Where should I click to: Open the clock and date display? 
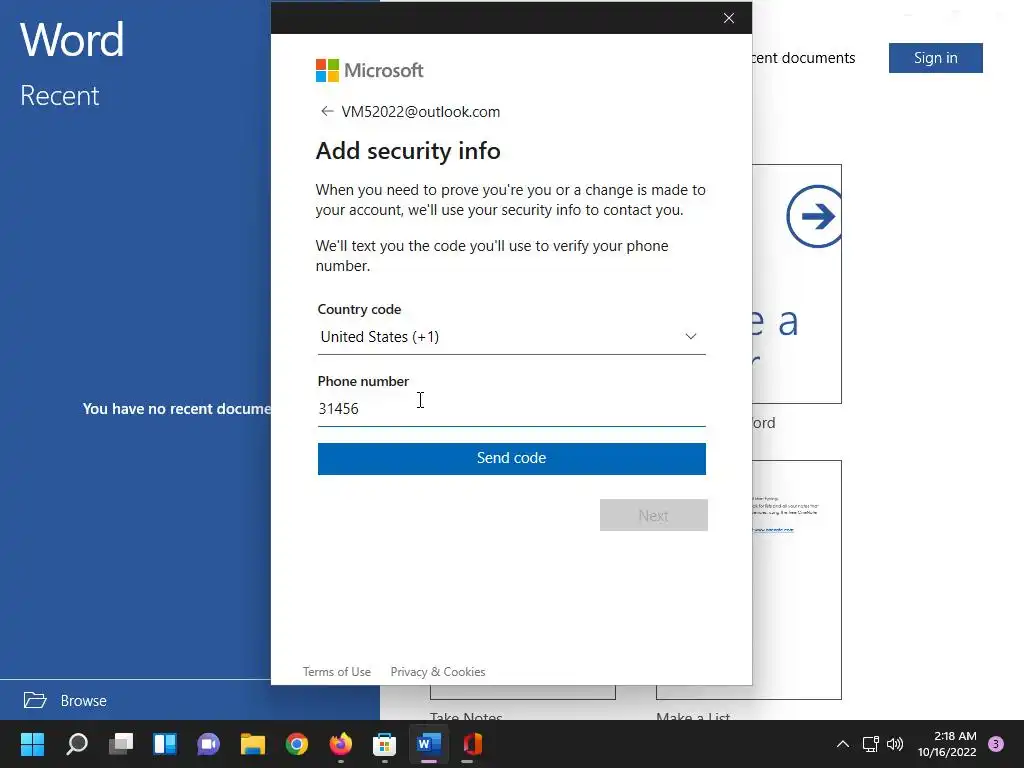947,744
